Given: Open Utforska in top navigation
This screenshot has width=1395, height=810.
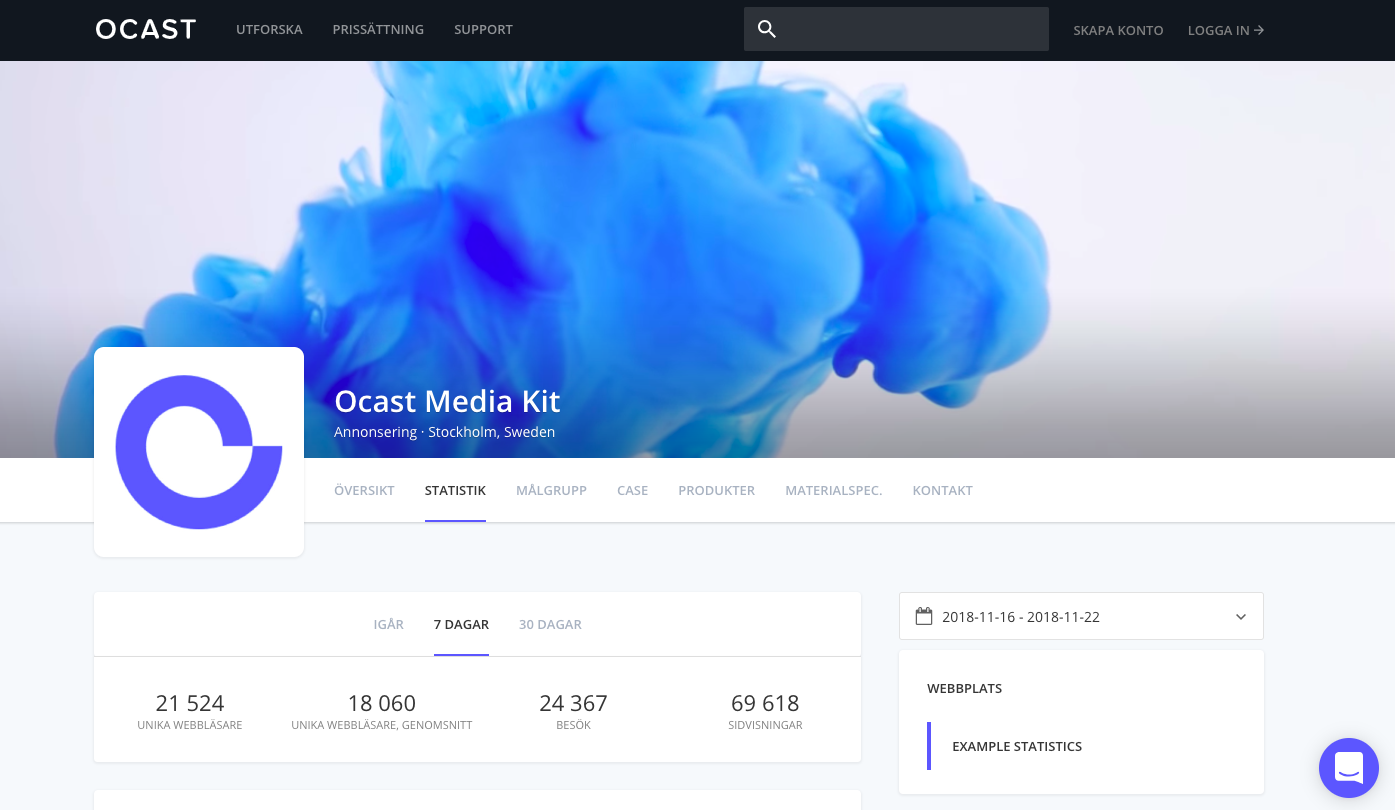Looking at the screenshot, I should tap(269, 30).
